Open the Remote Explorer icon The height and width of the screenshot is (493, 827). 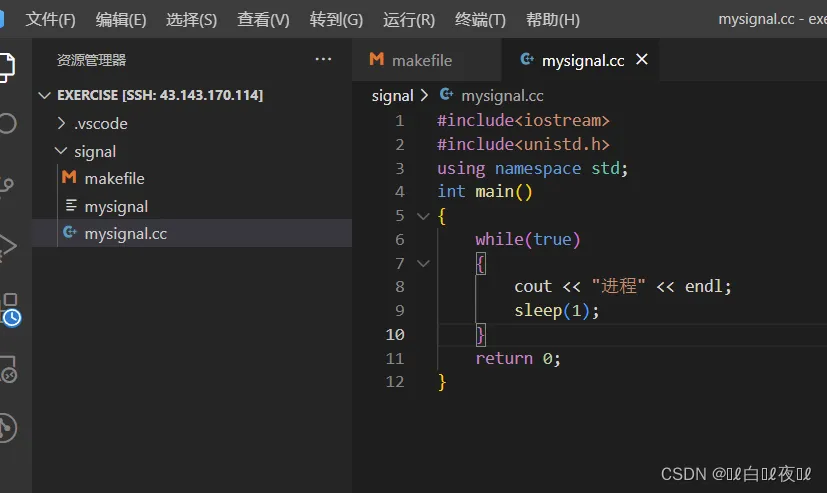point(7,370)
